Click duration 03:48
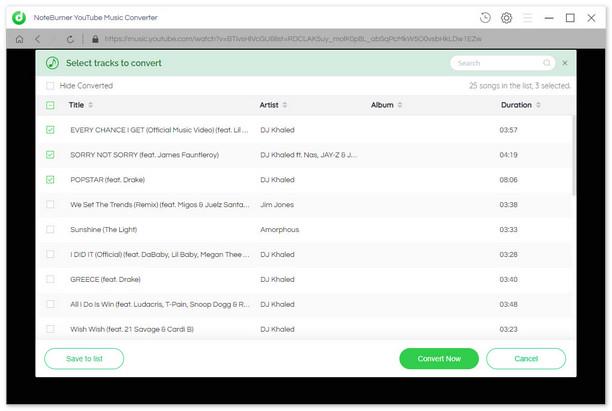Viewport: 612px width, 411px height. click(x=509, y=304)
